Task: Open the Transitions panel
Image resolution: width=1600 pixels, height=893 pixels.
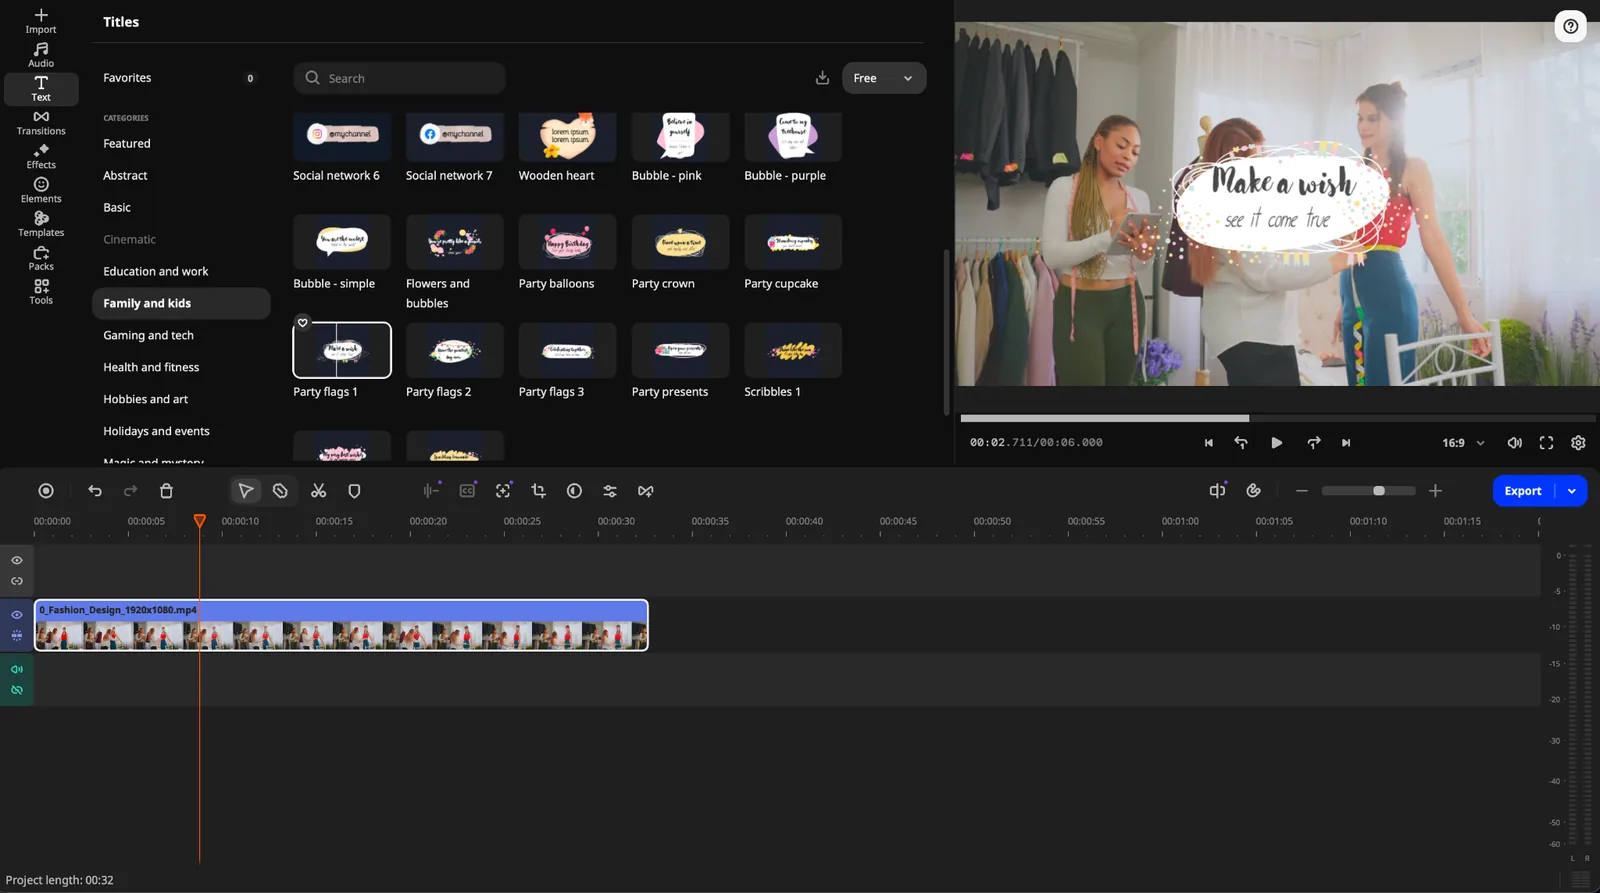Action: point(41,123)
